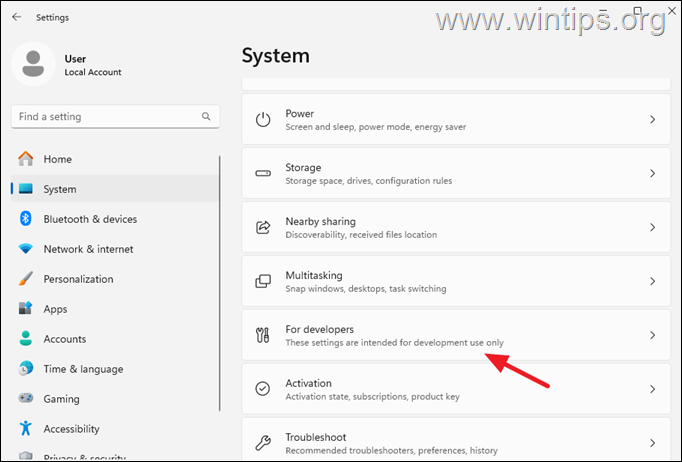Image resolution: width=682 pixels, height=462 pixels.
Task: Click the Apps icon in sidebar
Action: (x=26, y=308)
